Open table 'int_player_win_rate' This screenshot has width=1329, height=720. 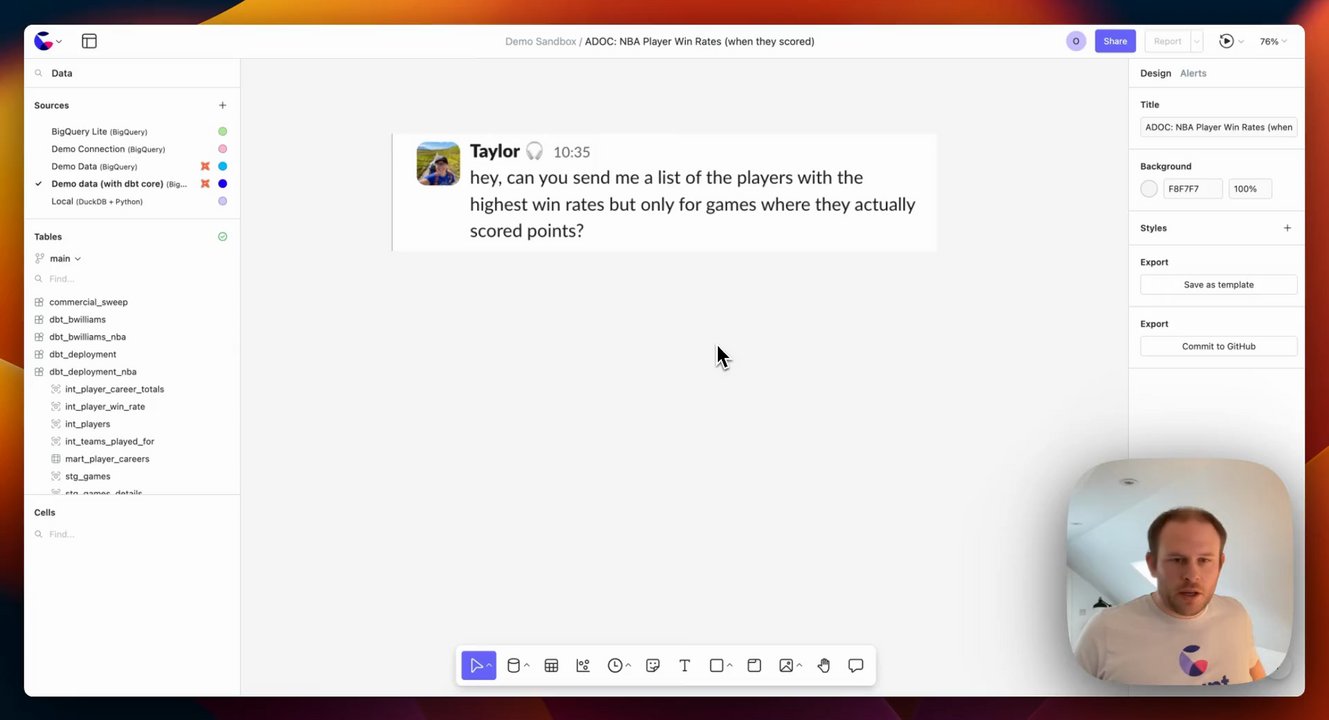[105, 407]
